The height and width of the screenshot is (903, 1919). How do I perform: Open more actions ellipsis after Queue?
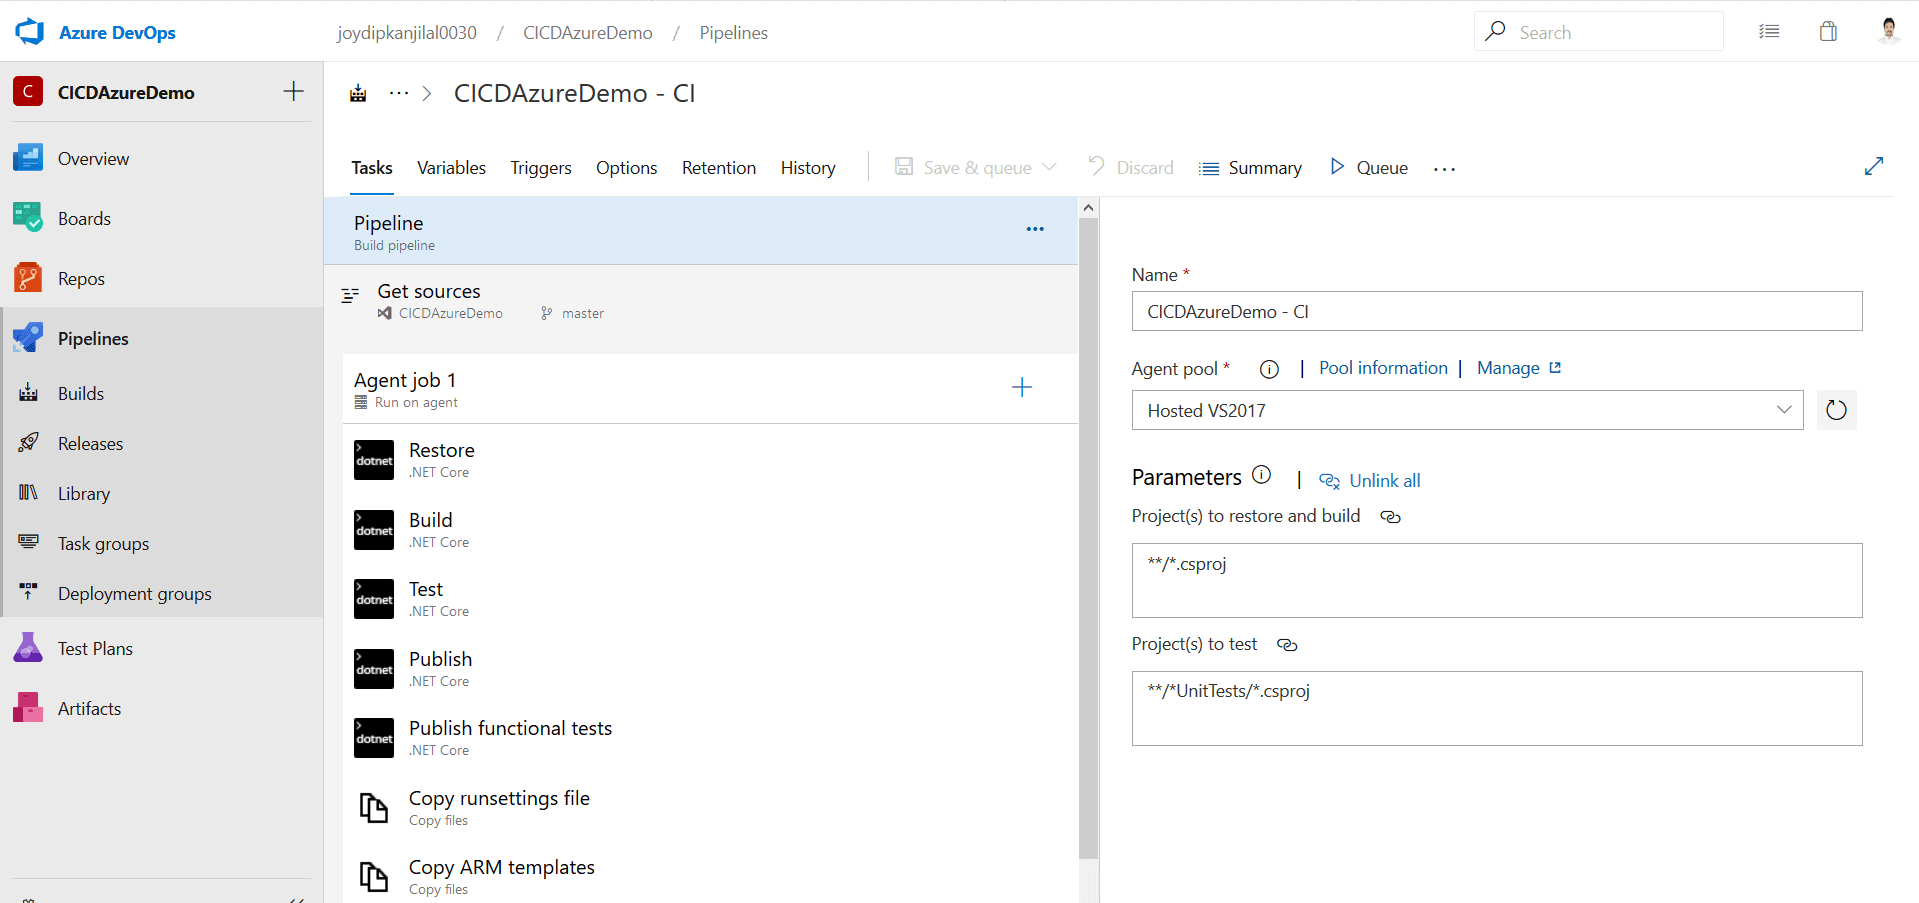1444,169
